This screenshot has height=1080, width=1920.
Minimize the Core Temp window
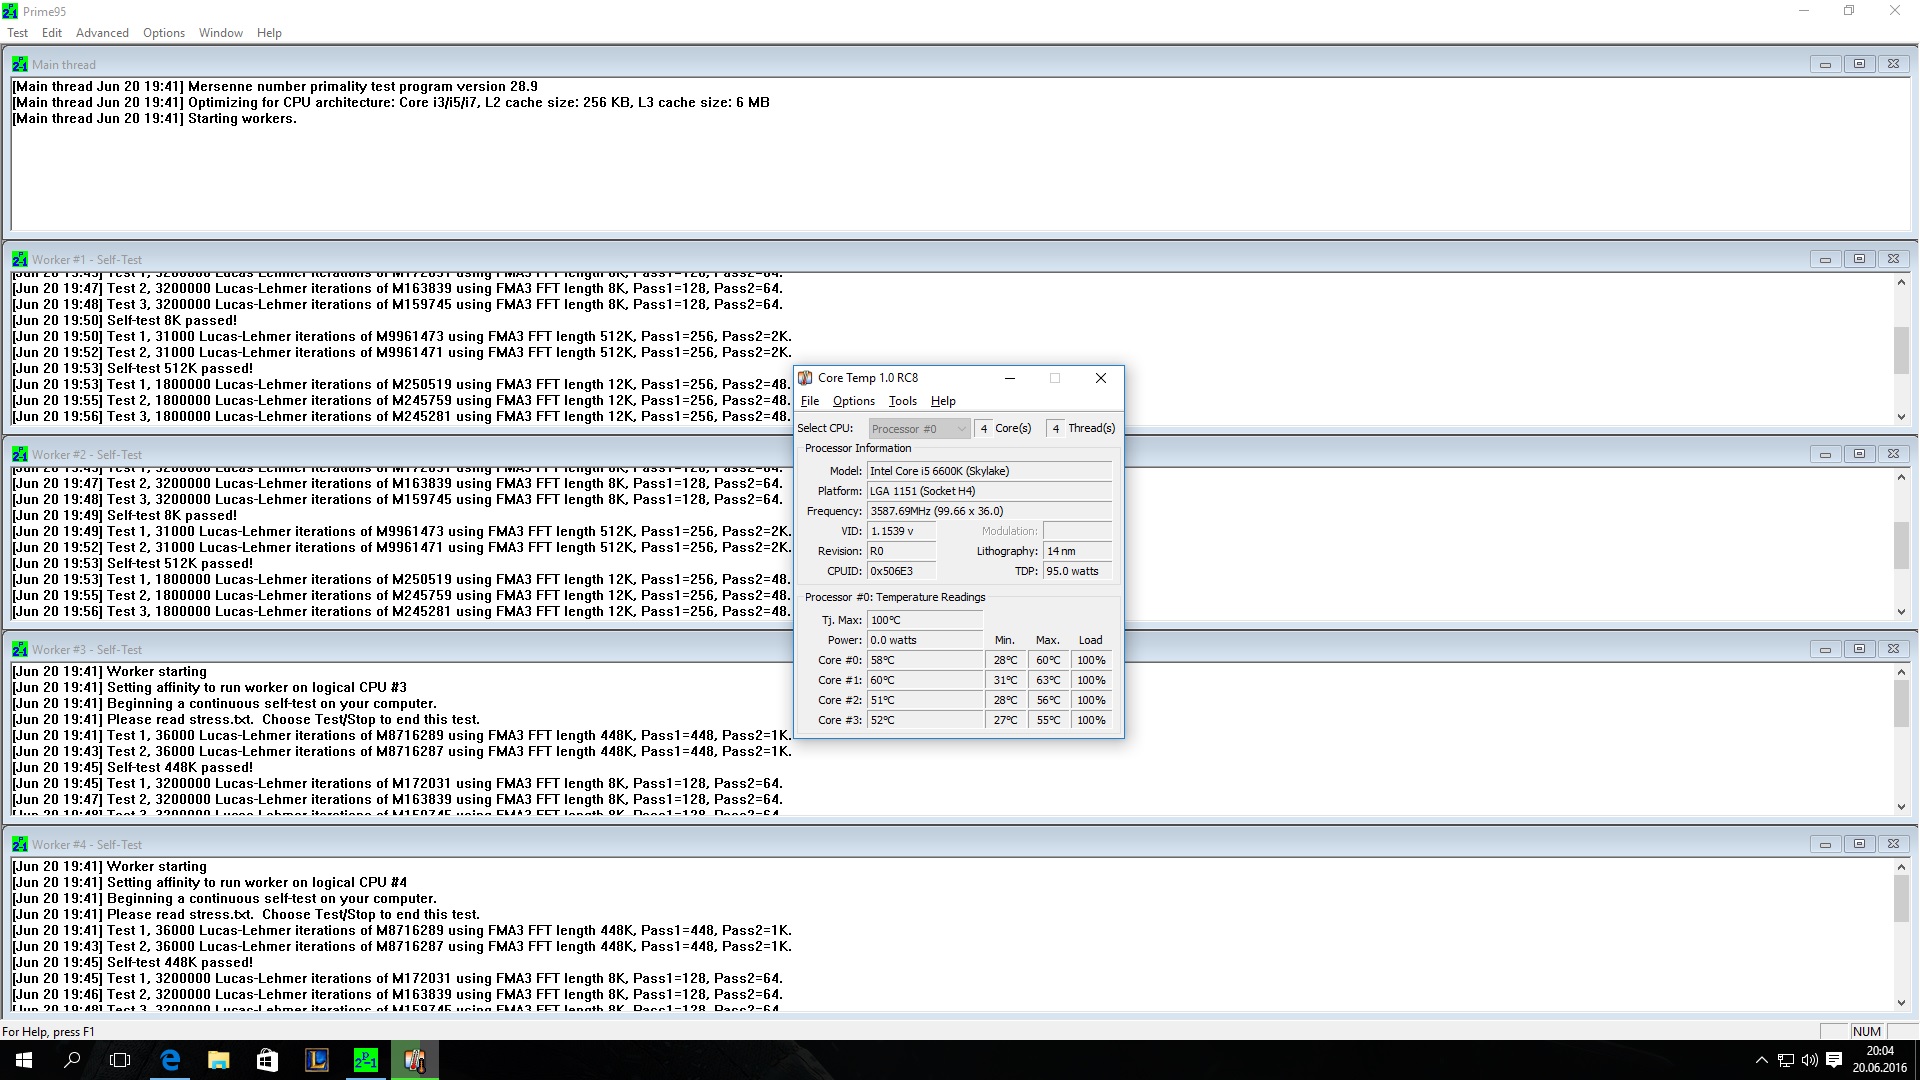(1009, 378)
